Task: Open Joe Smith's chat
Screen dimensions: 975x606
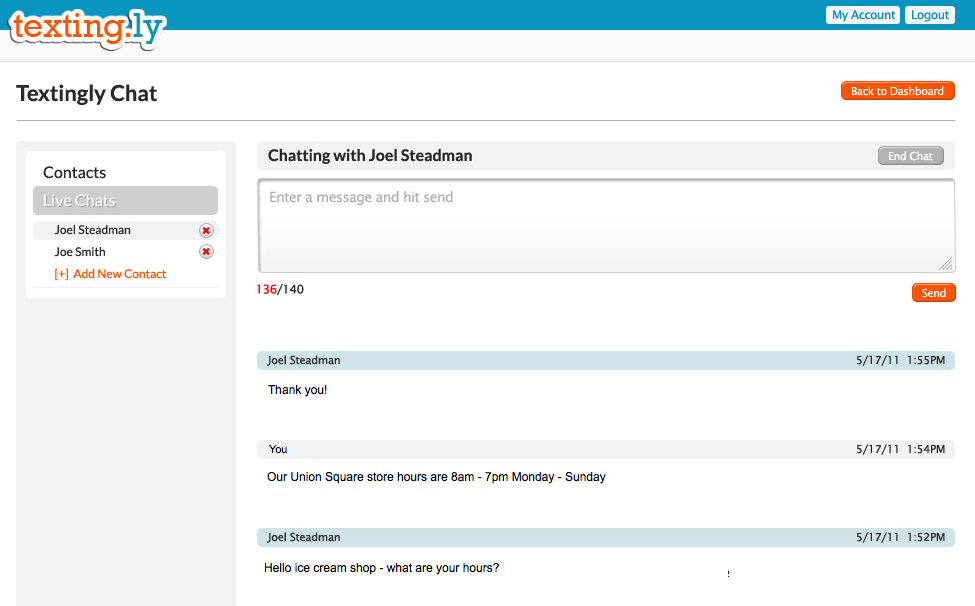Action: (x=80, y=252)
